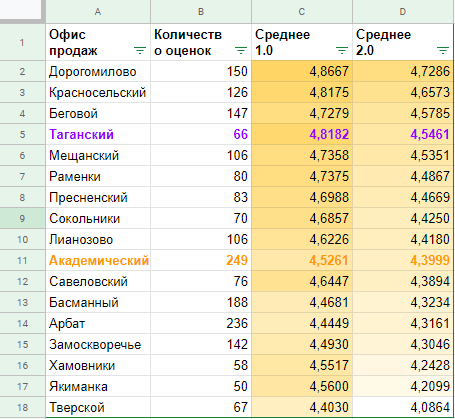Select cell containing 4,0864
455x419 pixels.
403,407
